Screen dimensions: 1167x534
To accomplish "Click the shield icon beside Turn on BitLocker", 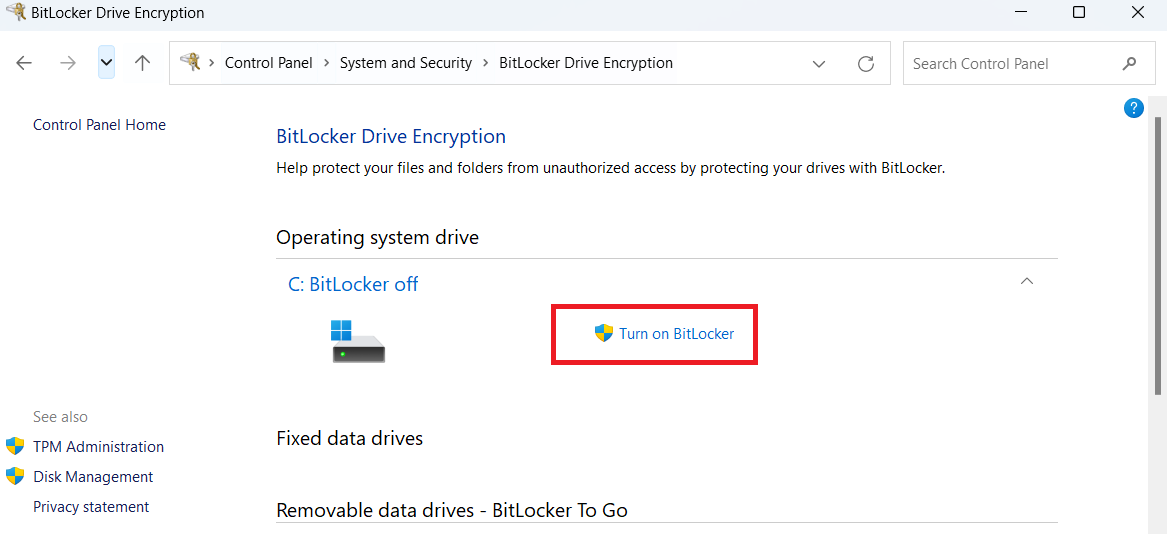I will pos(603,333).
